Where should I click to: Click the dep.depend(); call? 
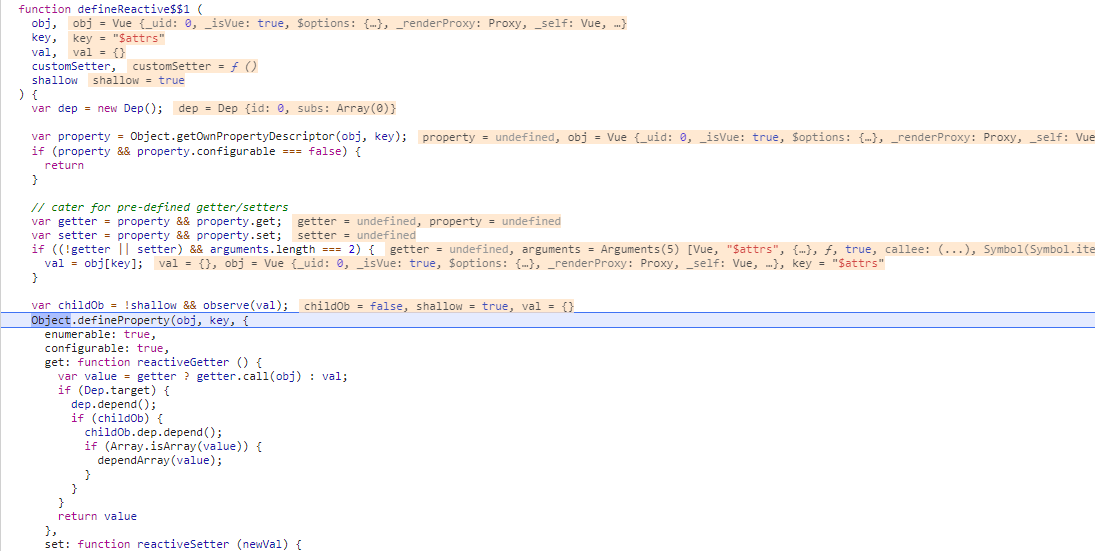click(x=114, y=404)
